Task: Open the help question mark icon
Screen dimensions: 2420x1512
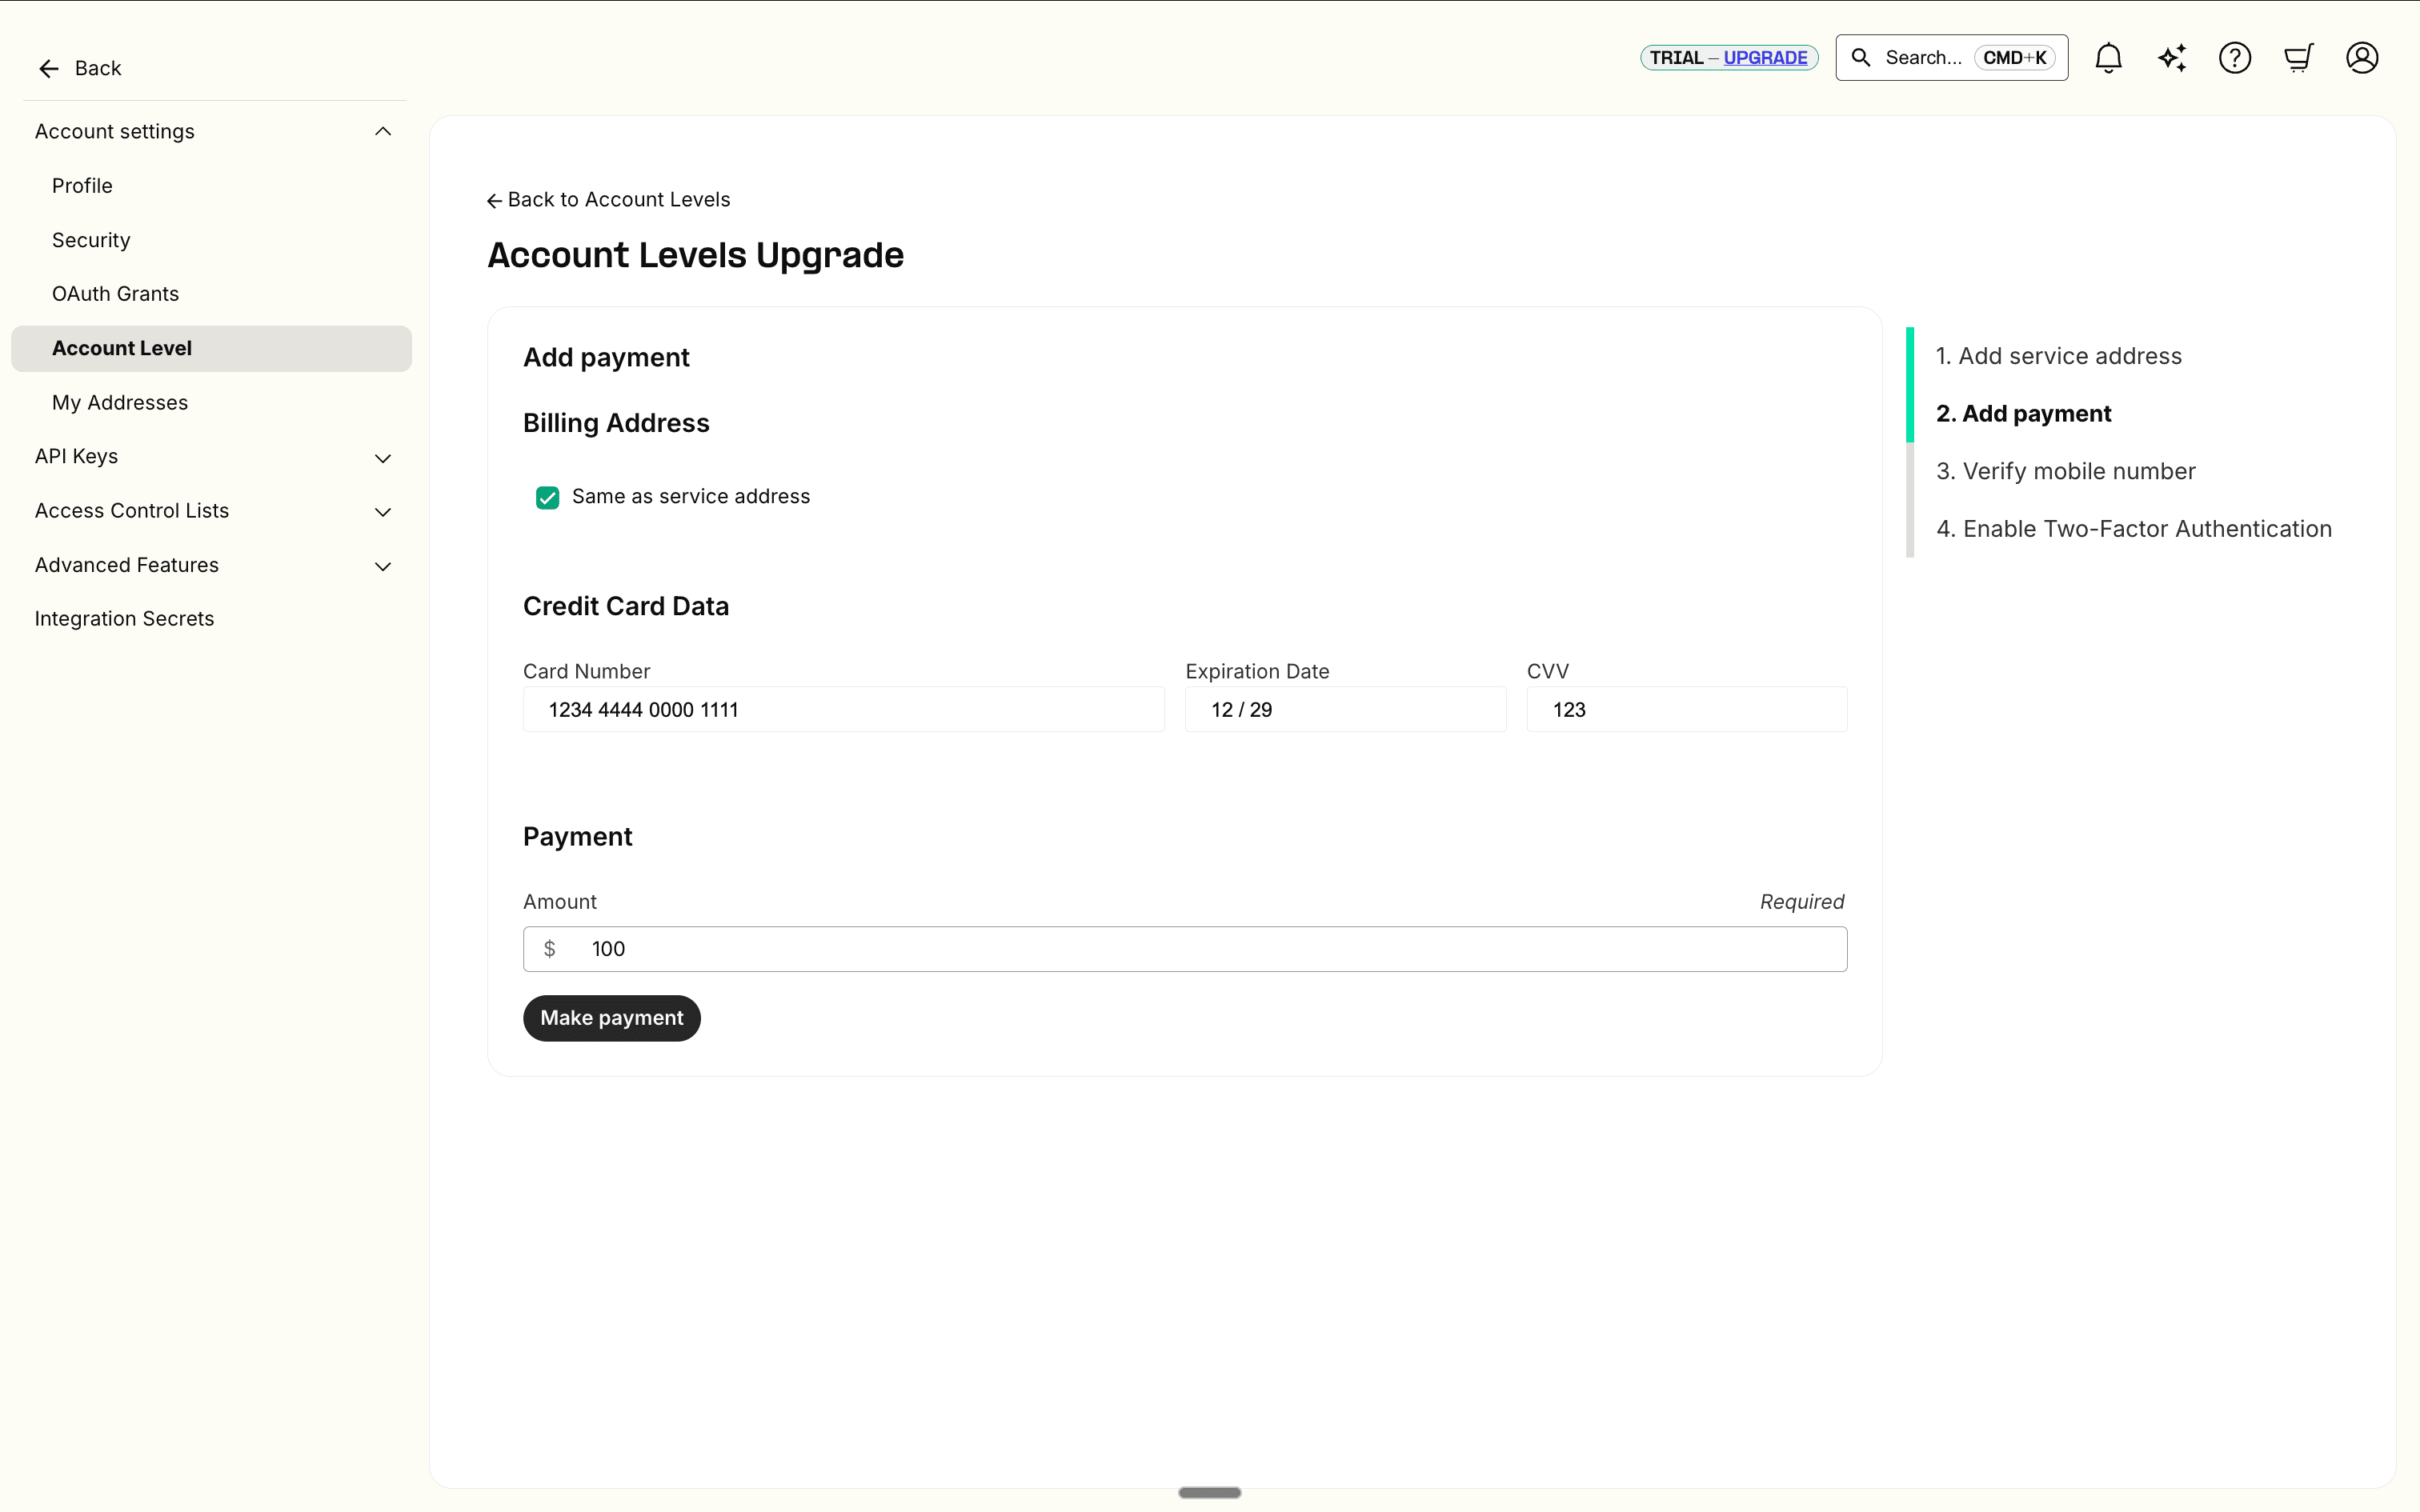Action: pos(2235,57)
